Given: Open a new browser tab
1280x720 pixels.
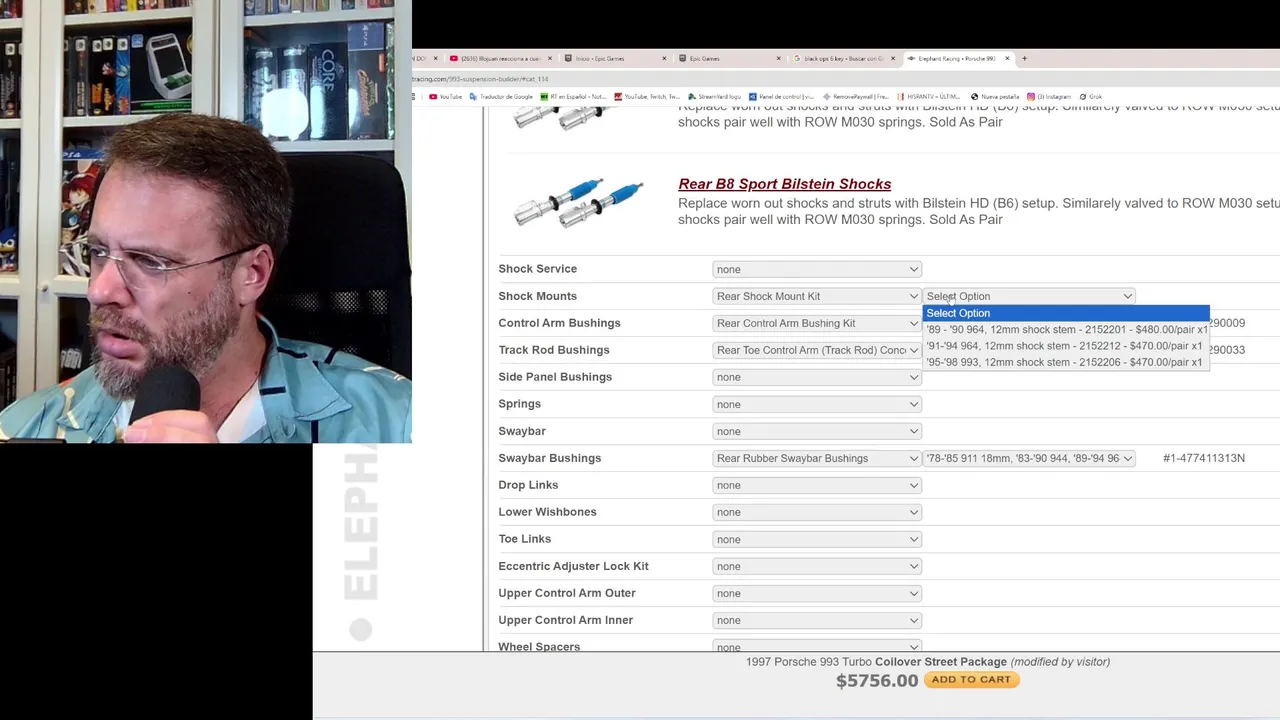Looking at the screenshot, I should click(1024, 58).
